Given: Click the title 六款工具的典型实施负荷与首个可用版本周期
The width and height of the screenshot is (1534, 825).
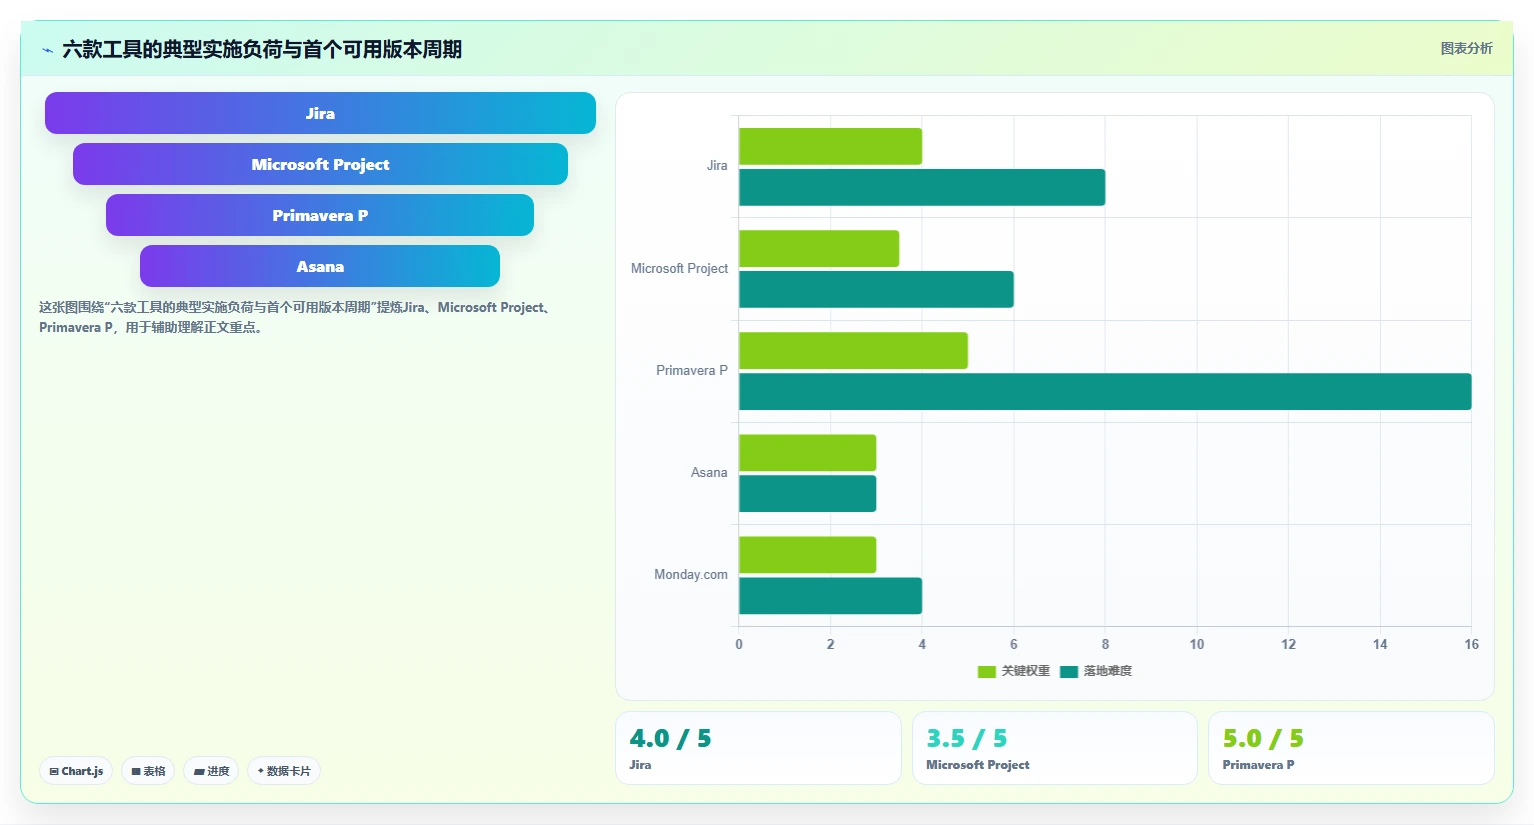Looking at the screenshot, I should point(262,49).
